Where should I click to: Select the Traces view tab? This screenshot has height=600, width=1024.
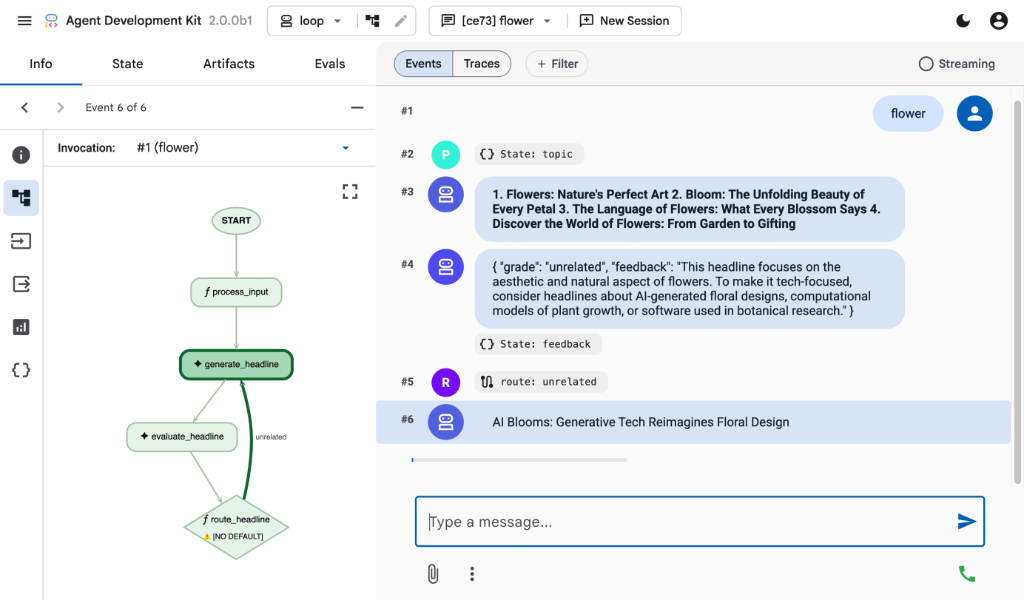pyautogui.click(x=481, y=64)
